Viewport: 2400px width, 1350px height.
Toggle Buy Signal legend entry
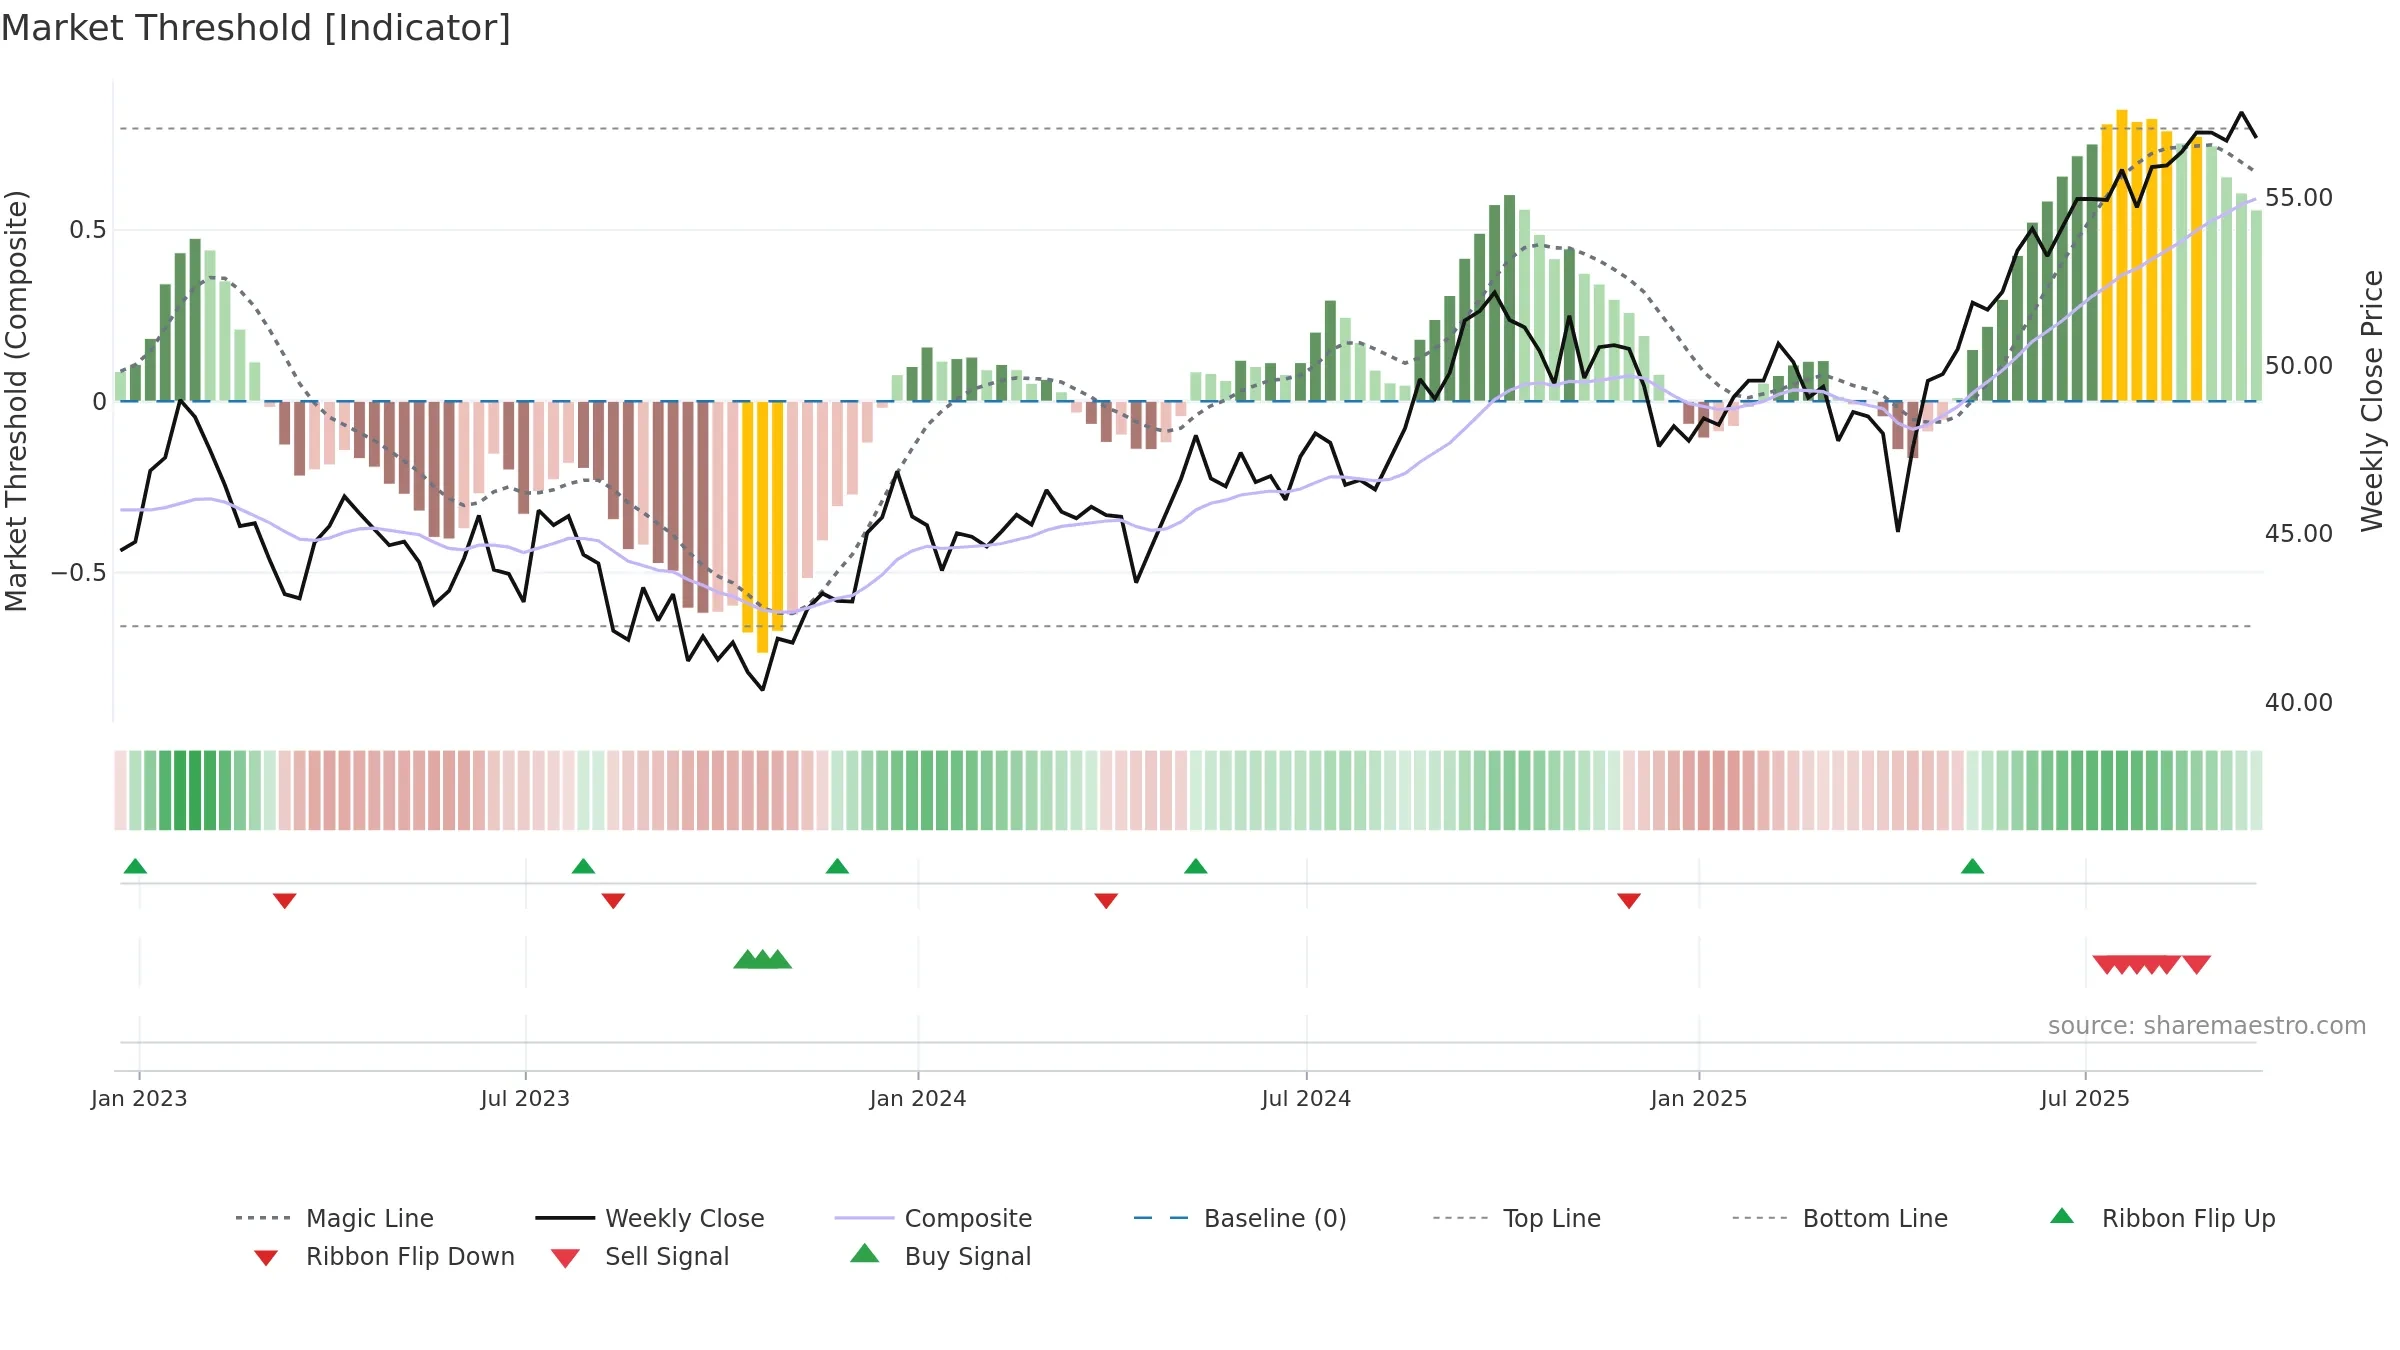coord(940,1256)
